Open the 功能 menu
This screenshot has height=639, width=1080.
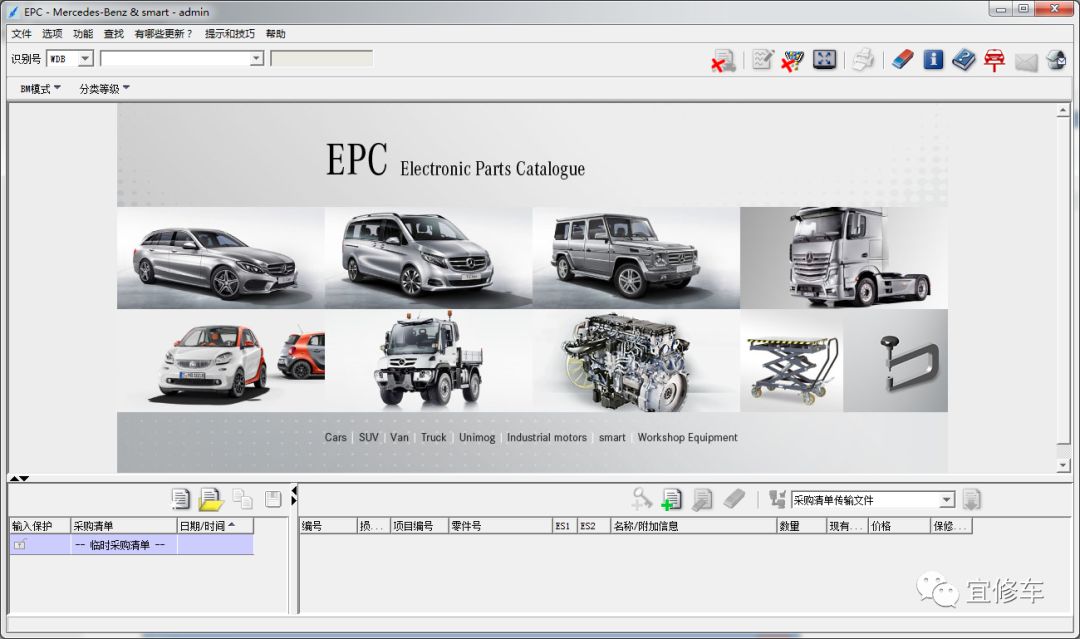[83, 34]
